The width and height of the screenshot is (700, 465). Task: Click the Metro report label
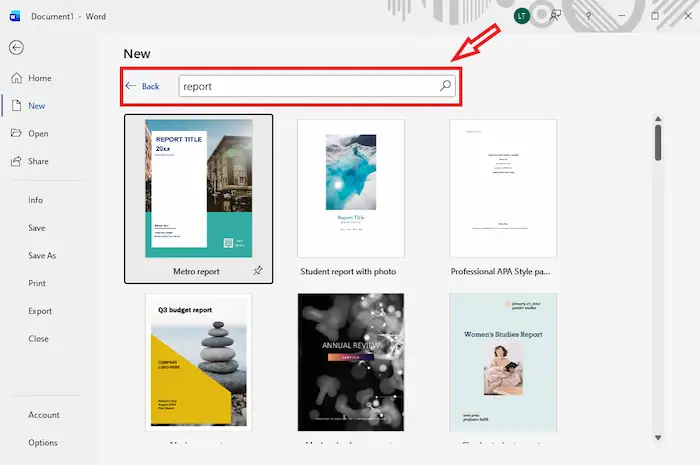coord(196,271)
